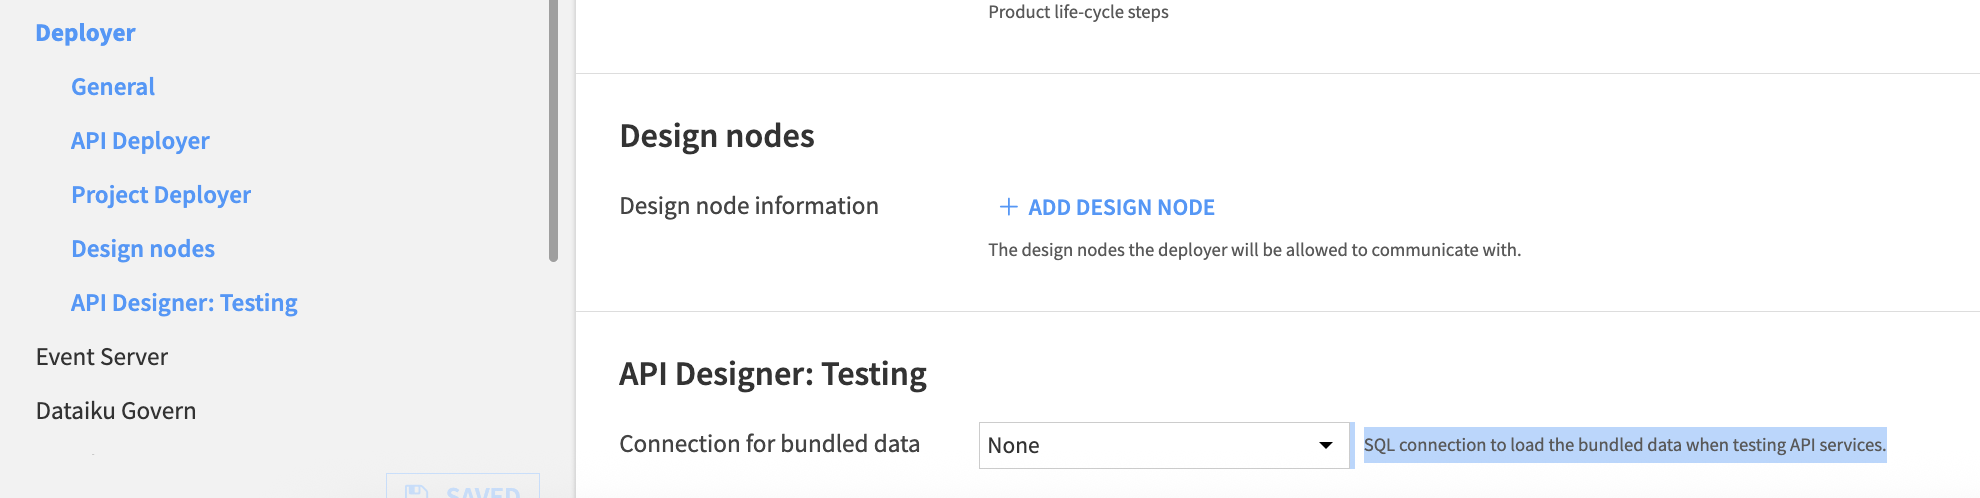The height and width of the screenshot is (498, 1980).
Task: Open API Deployer settings in the sidebar
Action: point(140,141)
